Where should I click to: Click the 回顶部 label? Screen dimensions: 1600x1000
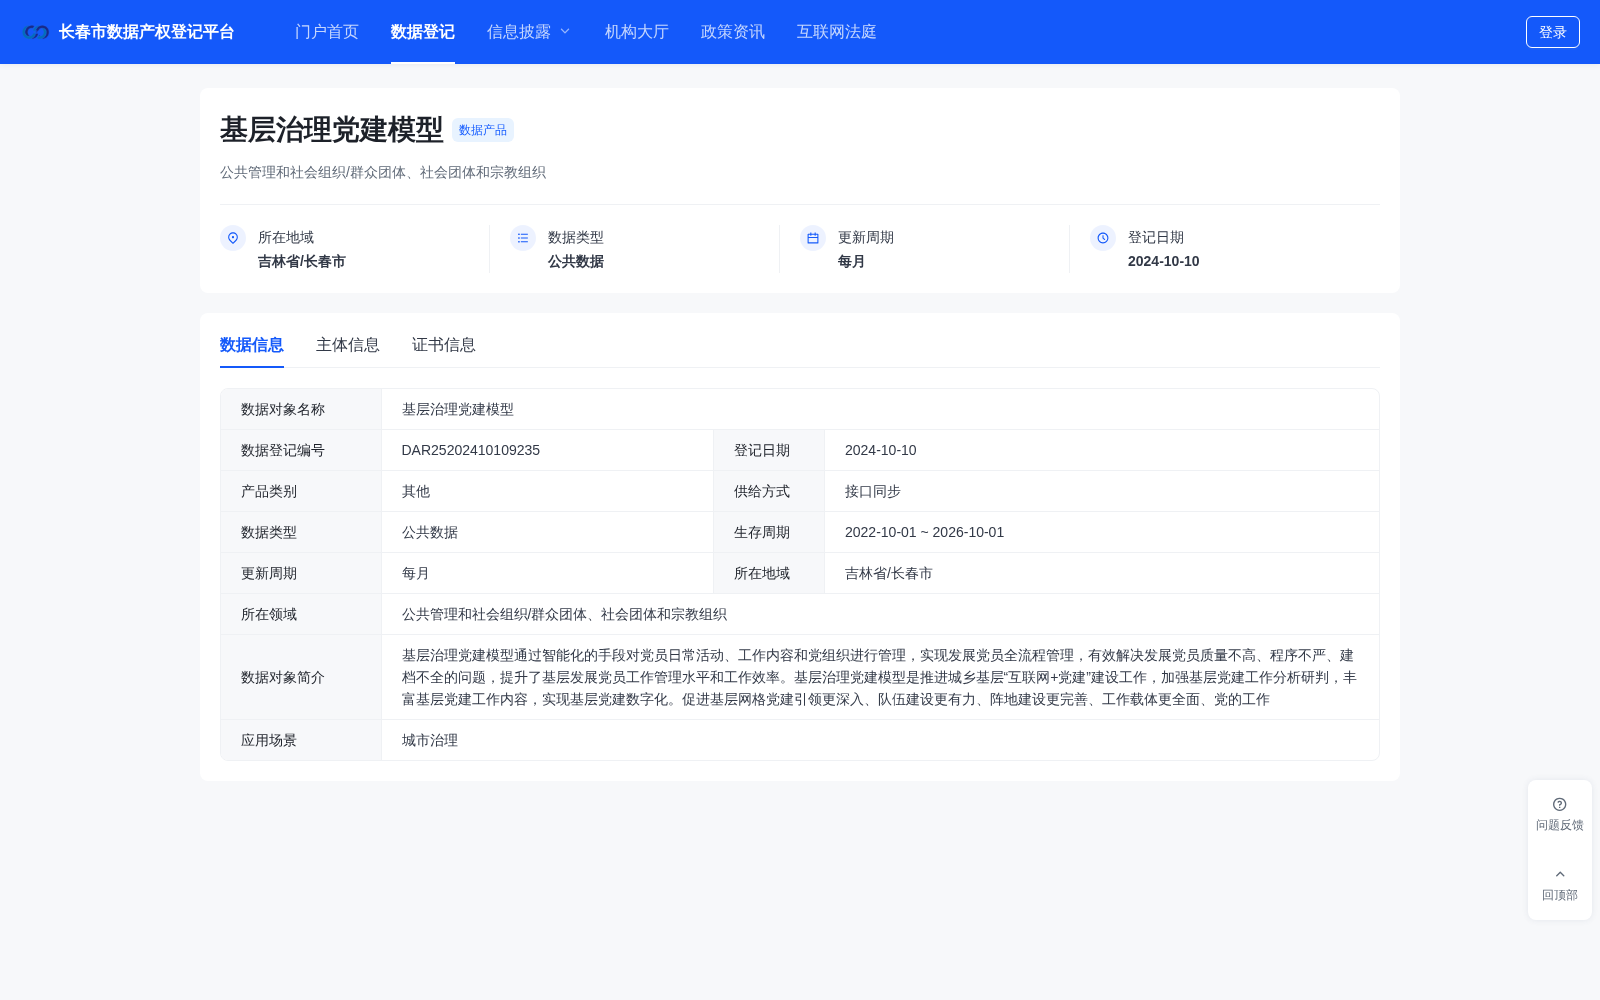(x=1560, y=895)
